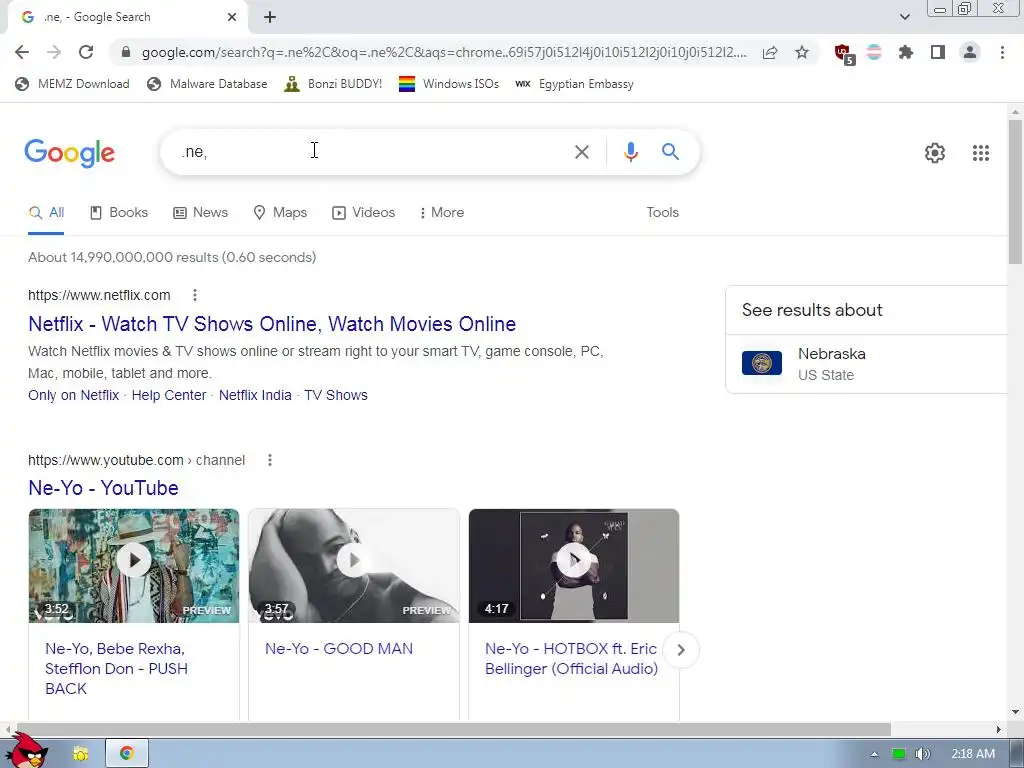Open the Ne-Yo - YouTube result
Screen dimensions: 1024x768
coord(103,488)
